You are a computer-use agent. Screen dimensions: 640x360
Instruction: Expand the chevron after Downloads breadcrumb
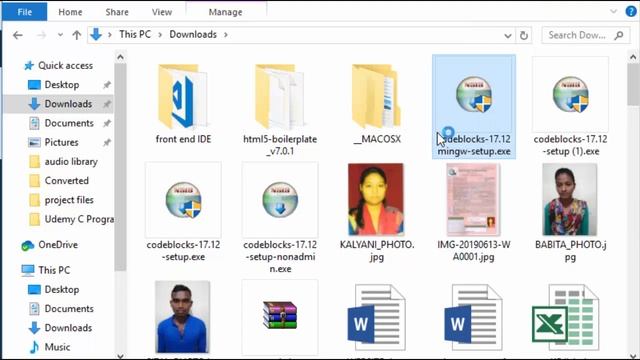(x=226, y=35)
